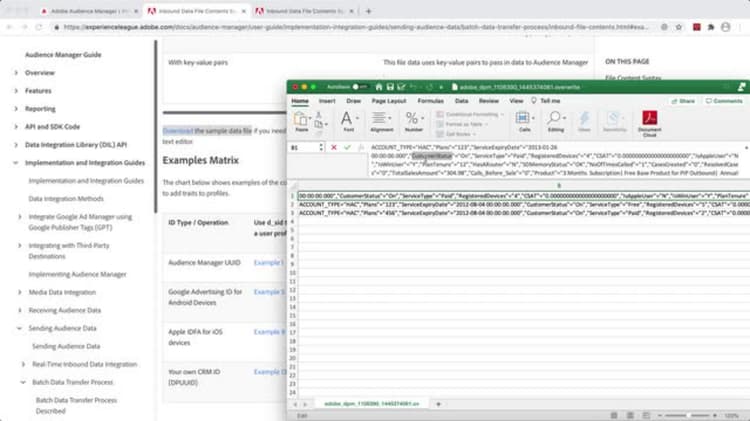Click the Name Box showing B1
Image resolution: width=750 pixels, height=421 pixels.
303,147
